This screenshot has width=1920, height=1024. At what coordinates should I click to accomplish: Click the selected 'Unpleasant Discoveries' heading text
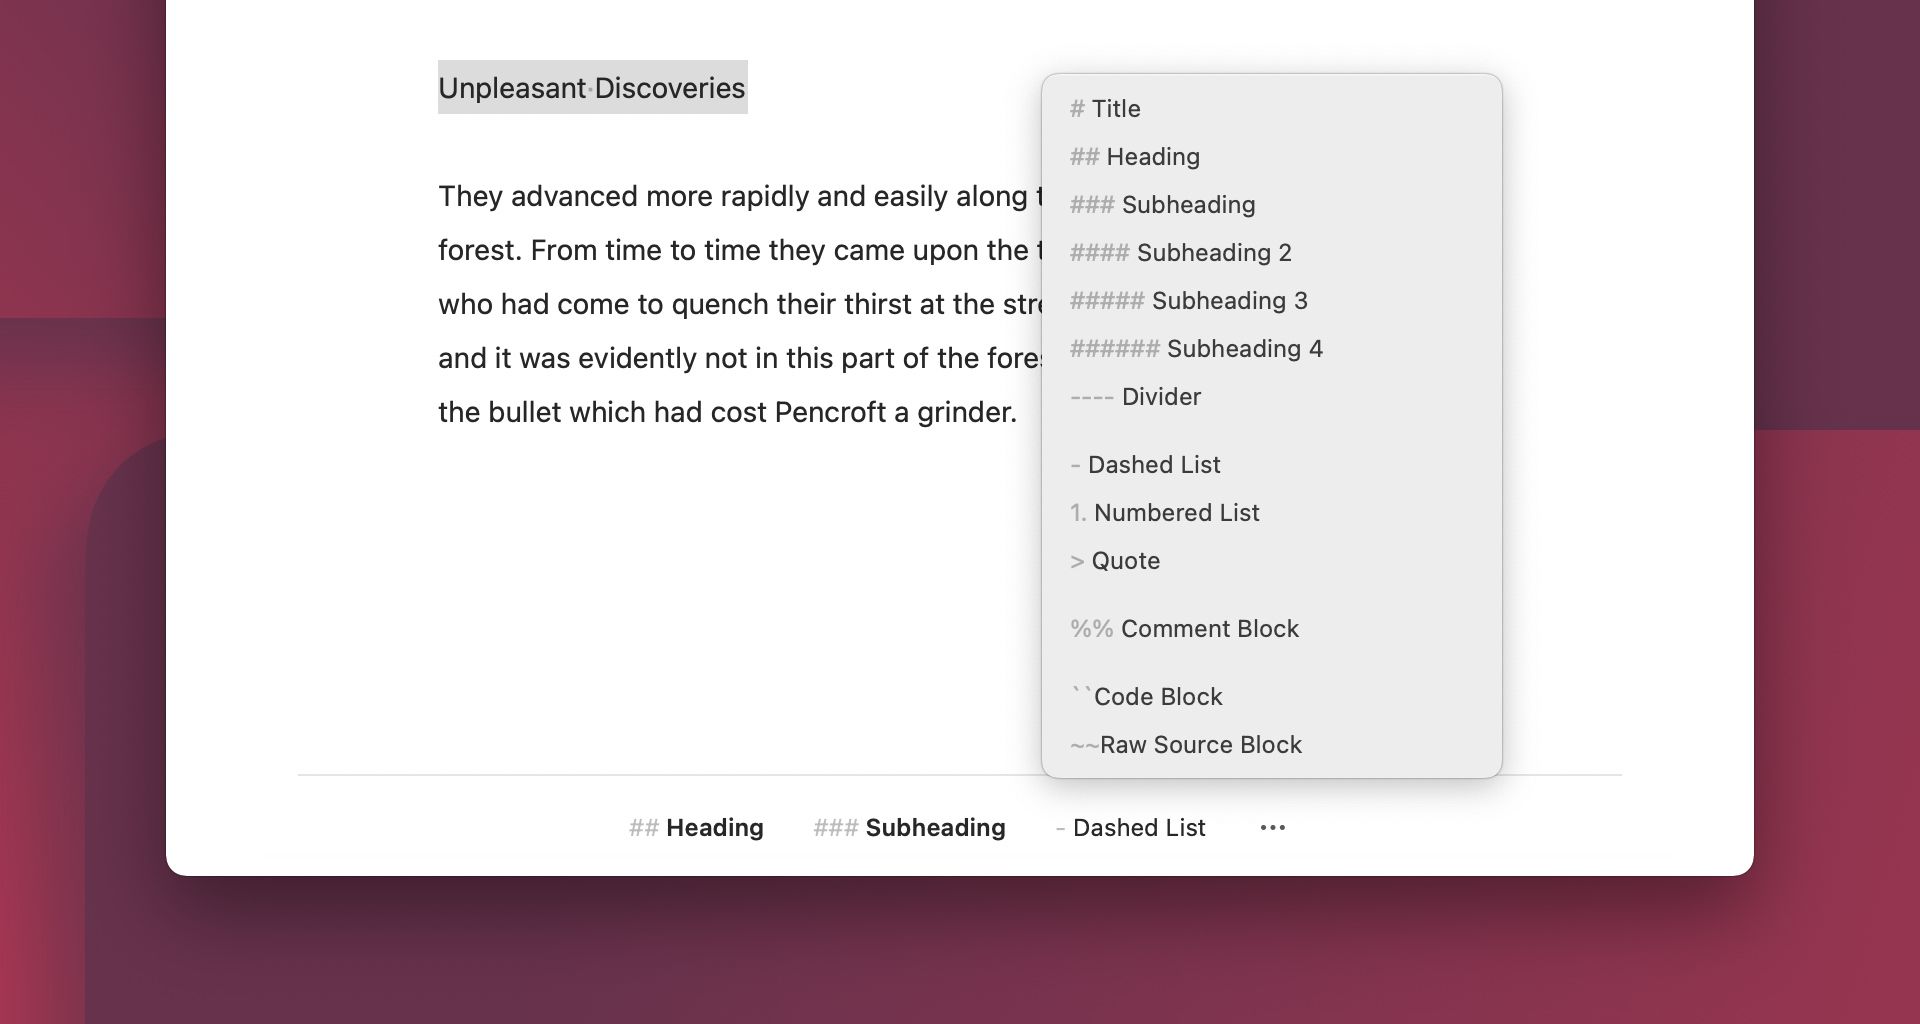pyautogui.click(x=592, y=87)
